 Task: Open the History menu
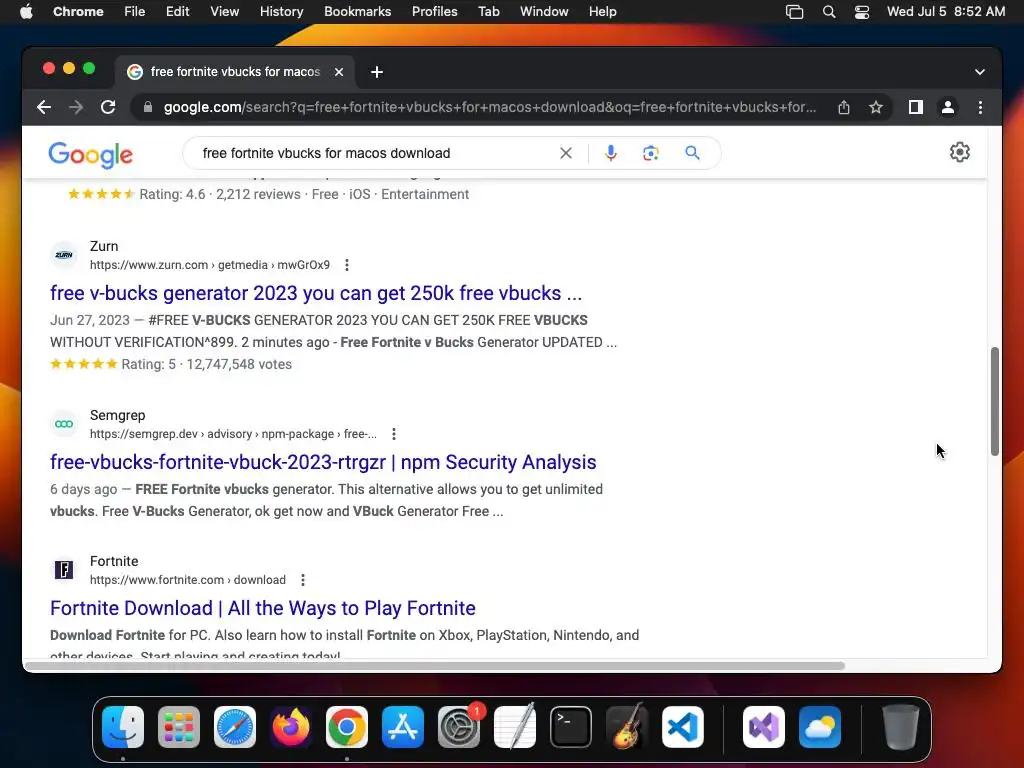281,11
